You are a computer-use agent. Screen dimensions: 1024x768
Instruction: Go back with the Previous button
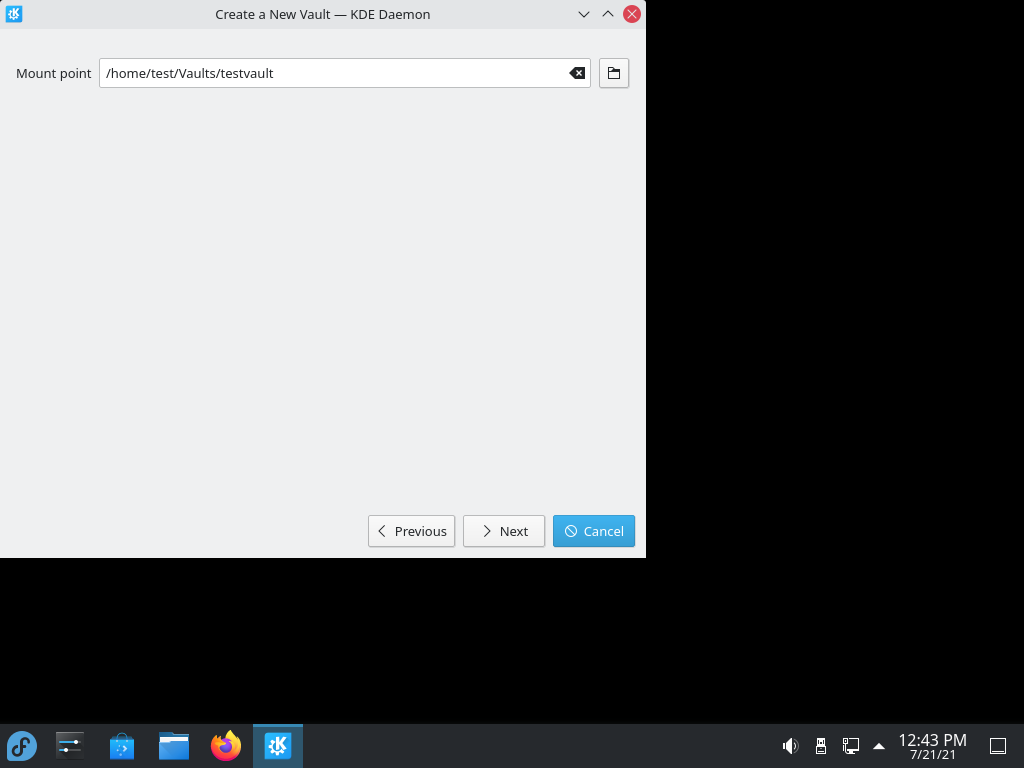tap(411, 531)
